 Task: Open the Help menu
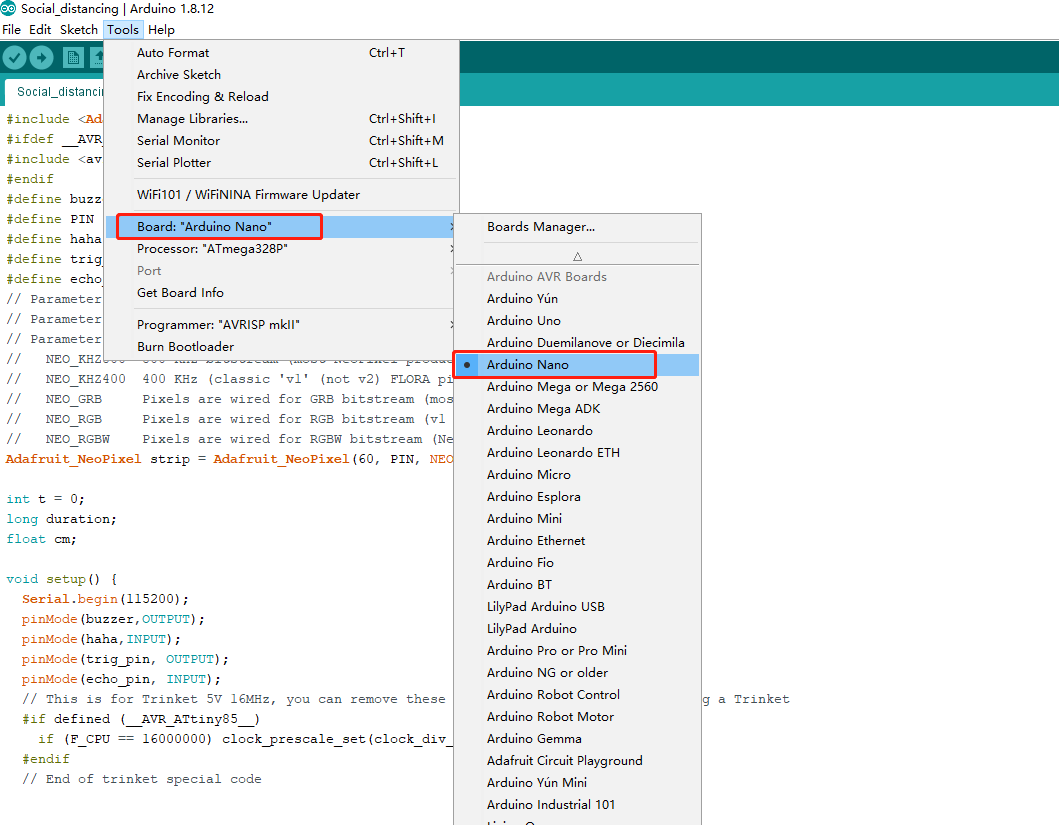pyautogui.click(x=161, y=30)
